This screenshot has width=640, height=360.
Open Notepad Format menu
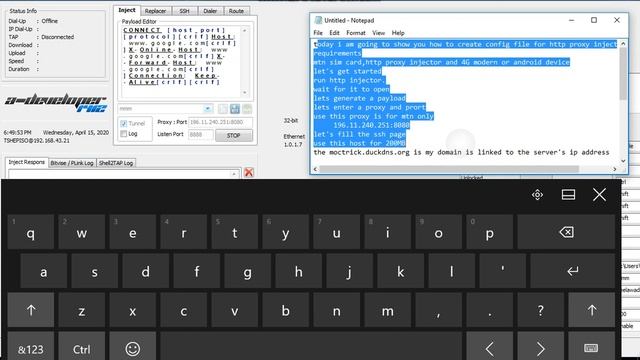(356, 33)
